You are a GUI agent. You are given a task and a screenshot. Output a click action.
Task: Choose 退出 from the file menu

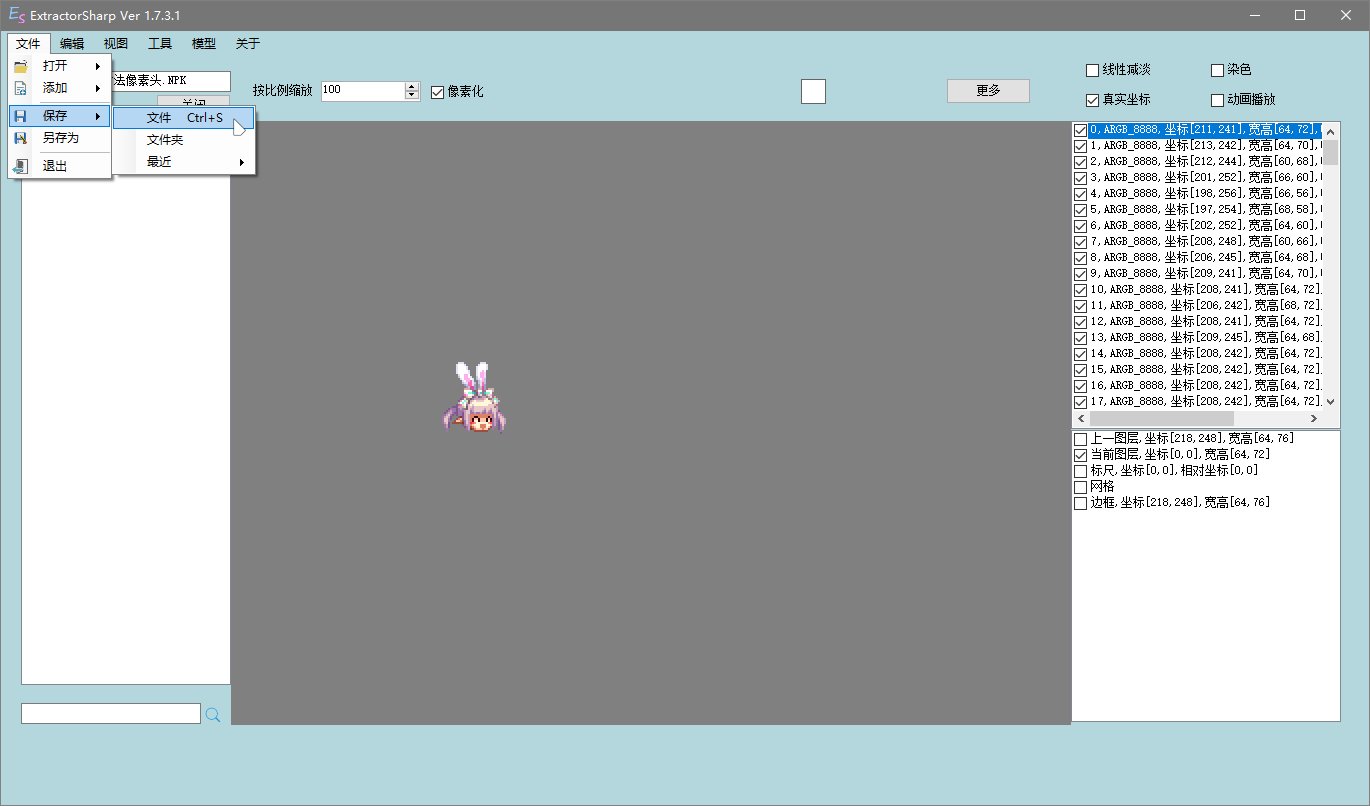pyautogui.click(x=60, y=166)
